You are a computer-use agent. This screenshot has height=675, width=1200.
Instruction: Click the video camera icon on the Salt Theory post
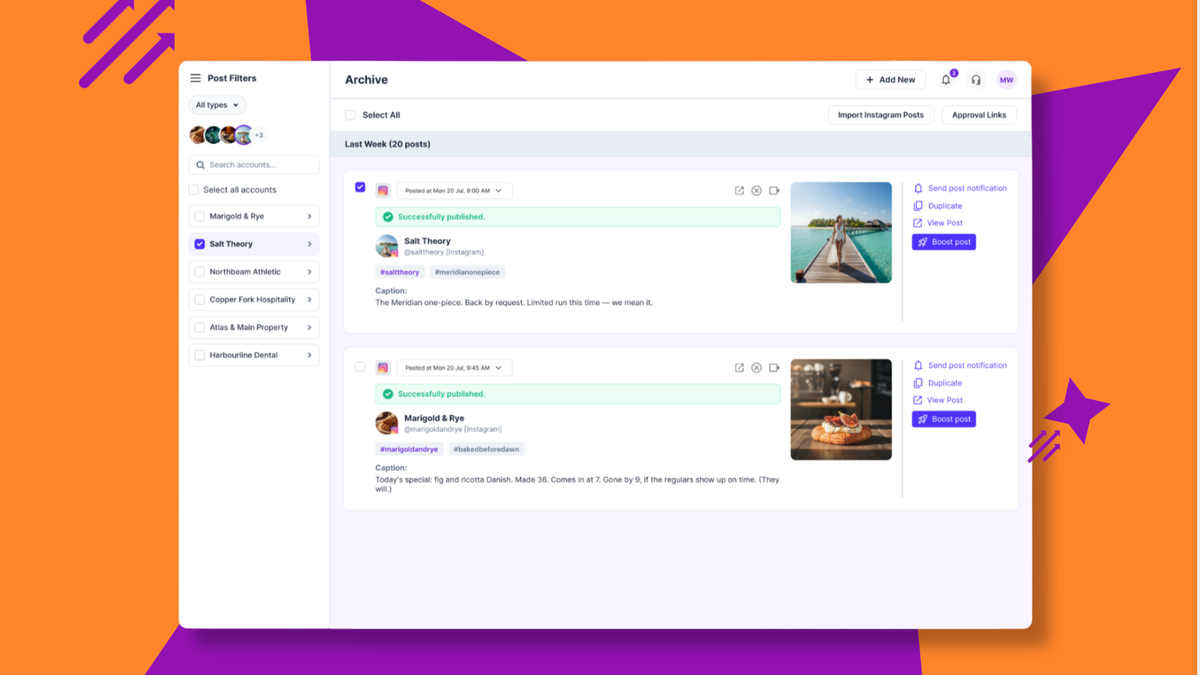pos(774,190)
